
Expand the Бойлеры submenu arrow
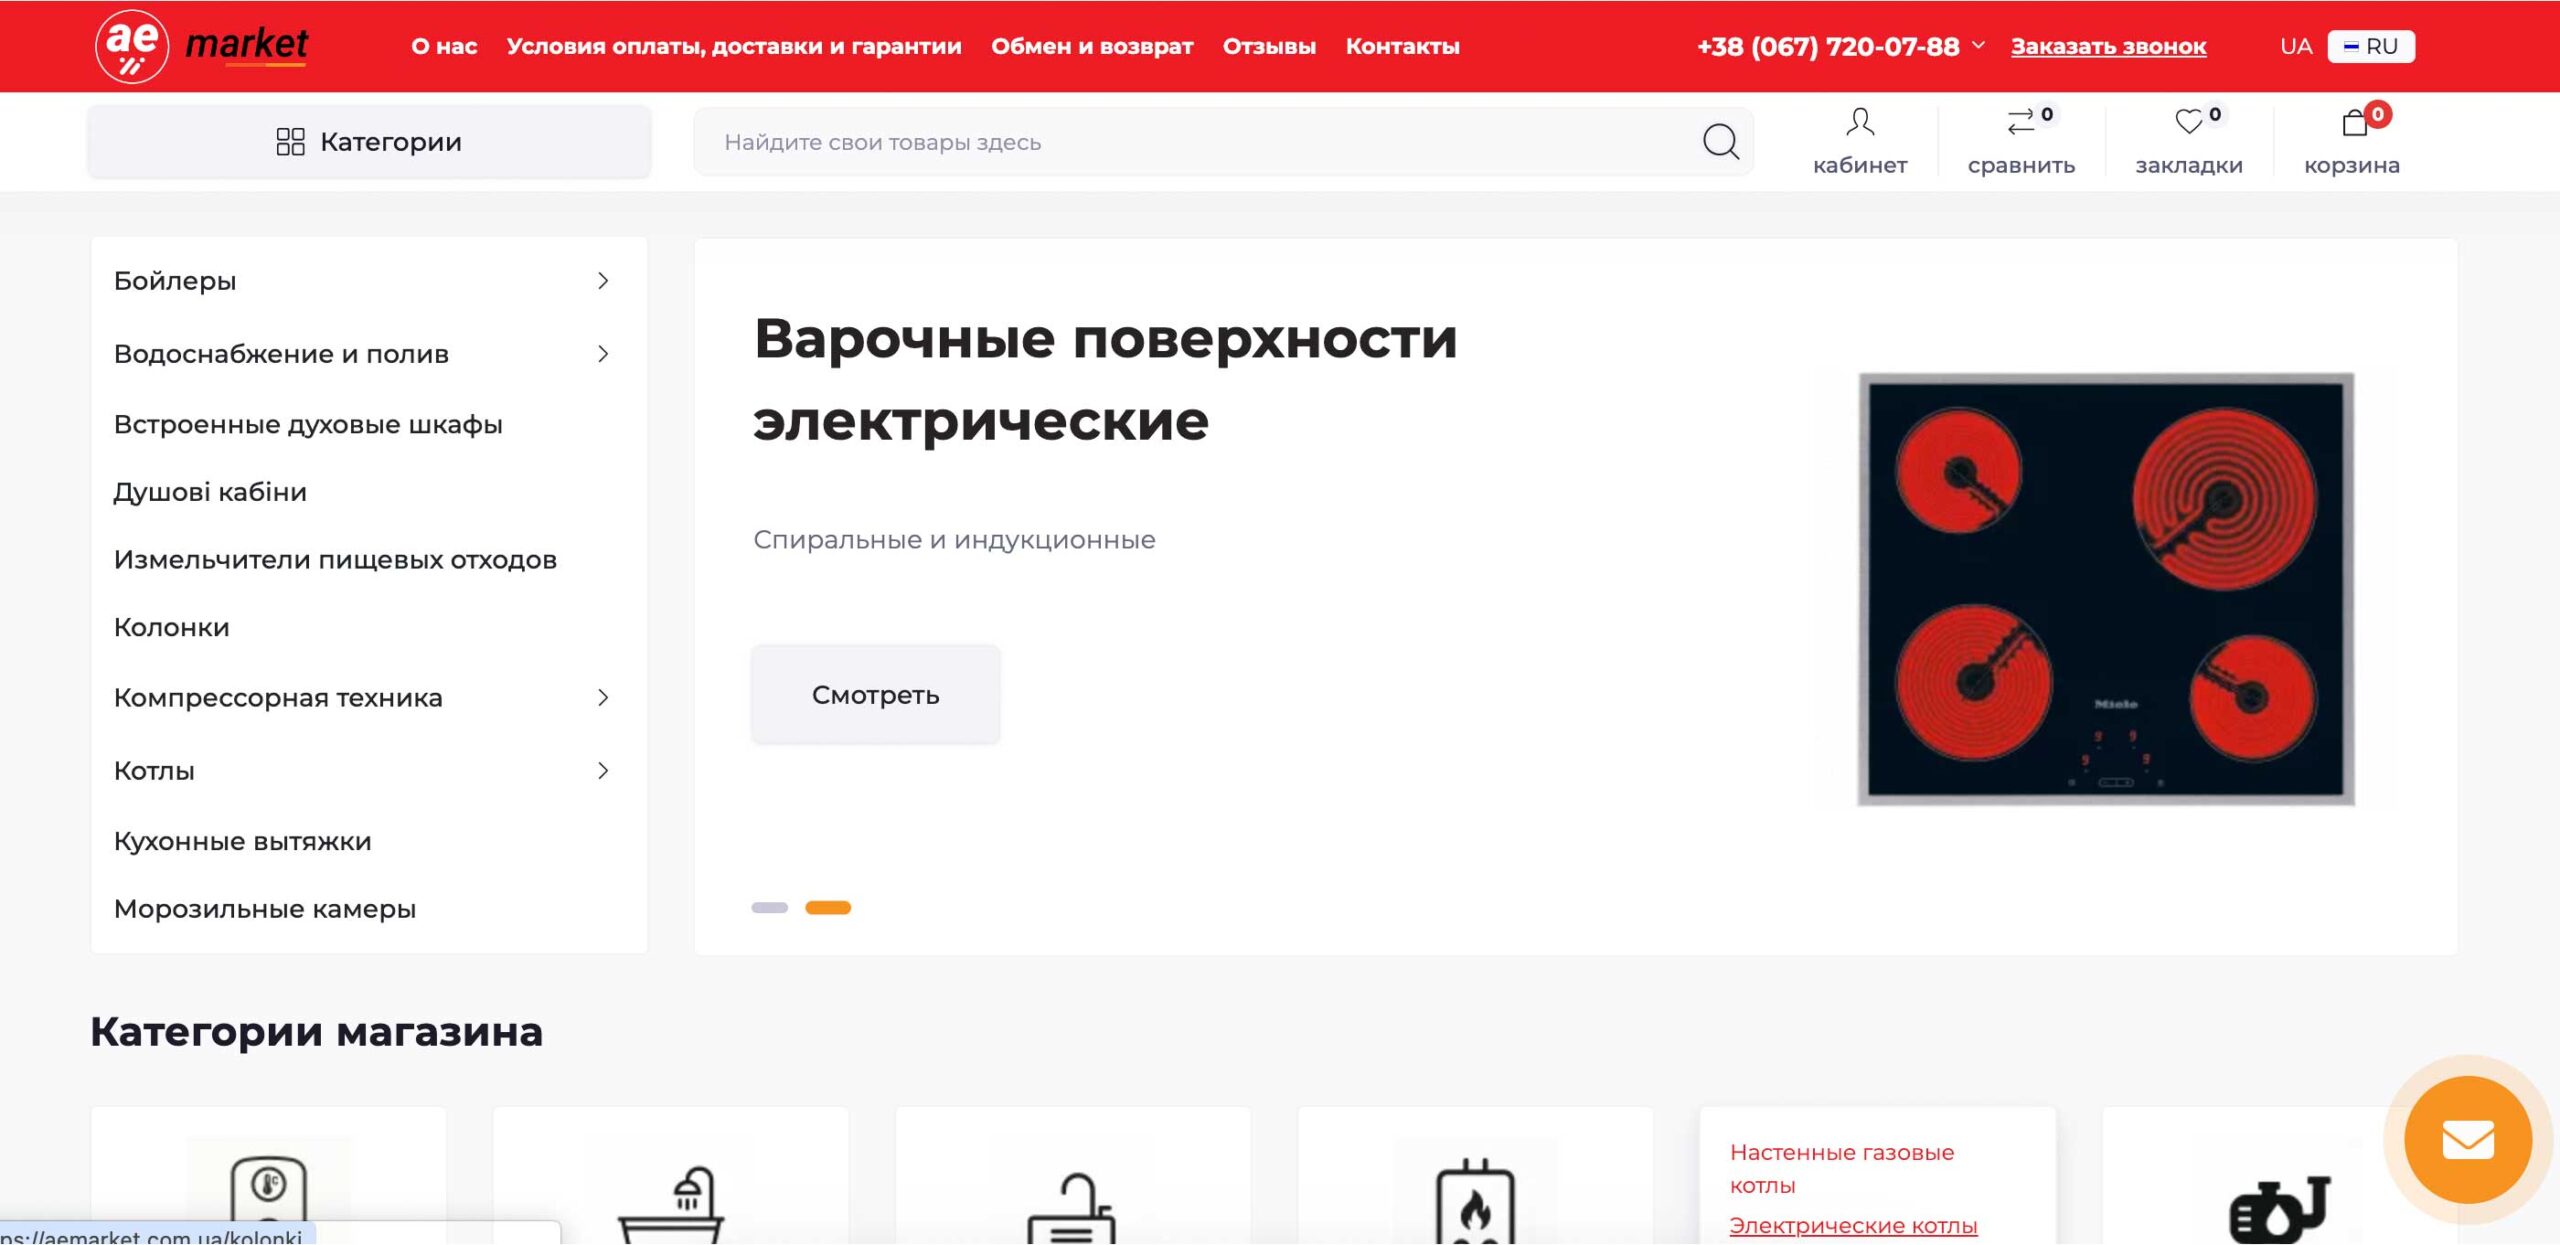pos(602,281)
